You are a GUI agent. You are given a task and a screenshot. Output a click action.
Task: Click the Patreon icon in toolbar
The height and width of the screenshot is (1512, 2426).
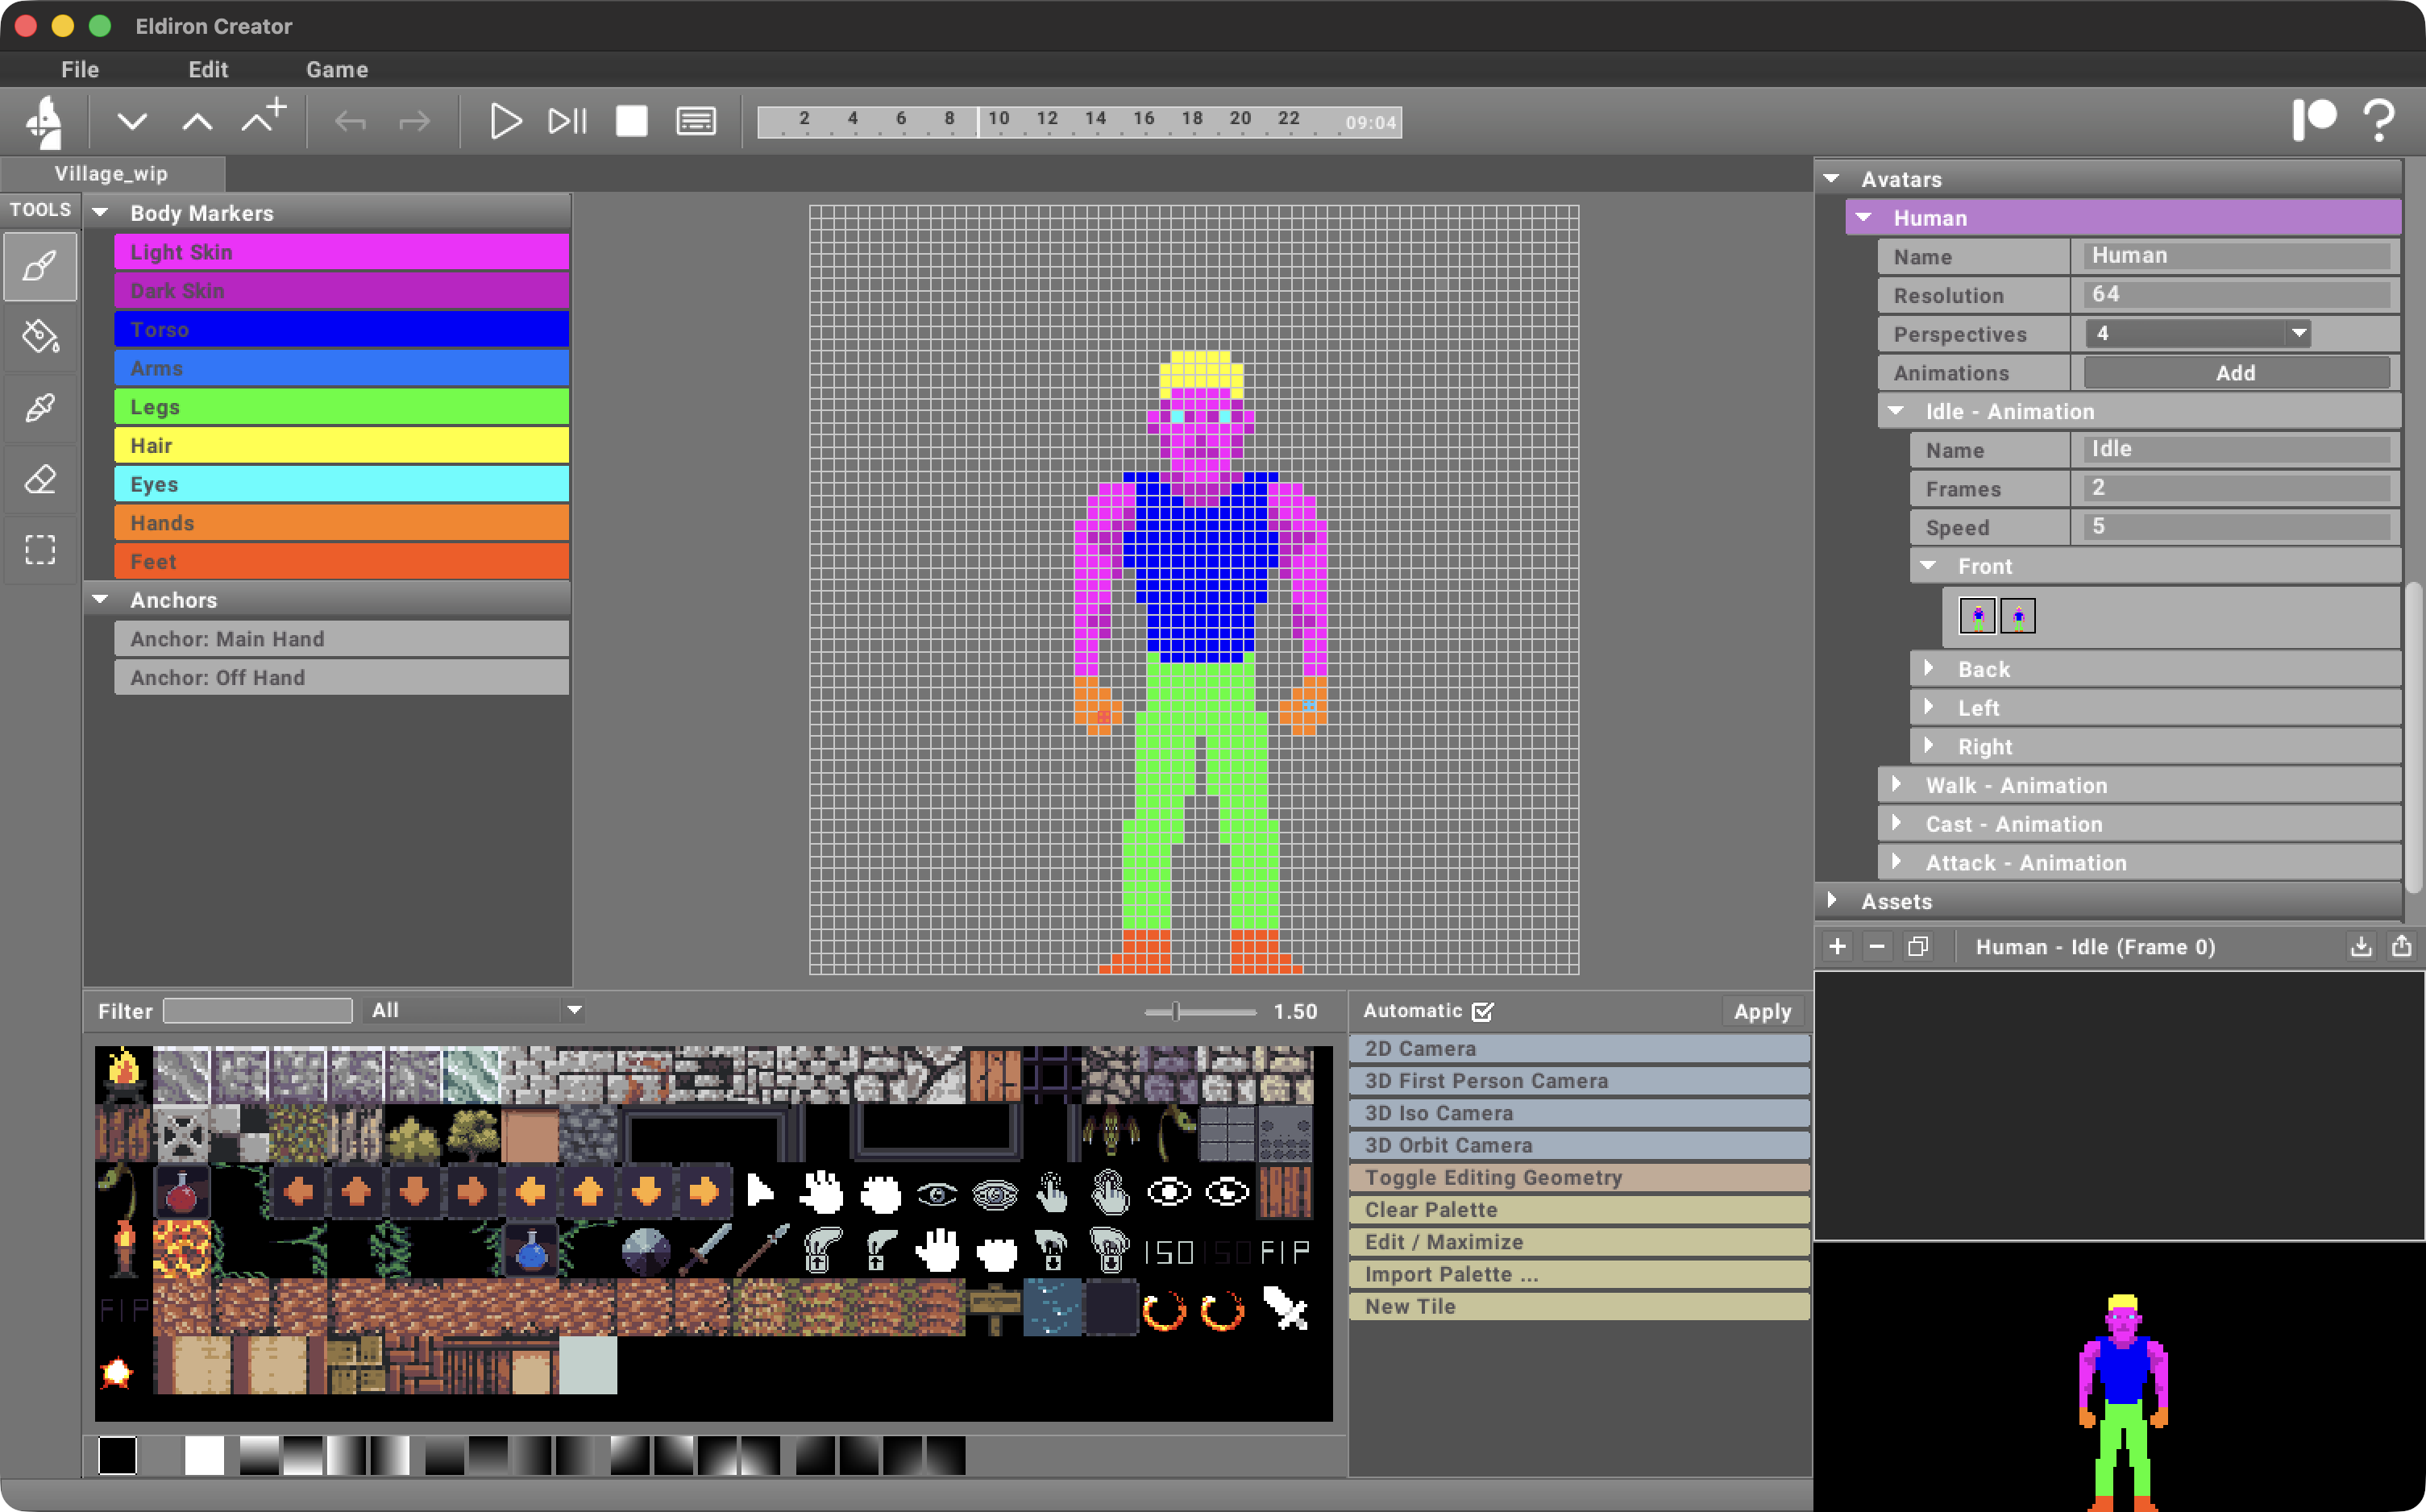2313,120
